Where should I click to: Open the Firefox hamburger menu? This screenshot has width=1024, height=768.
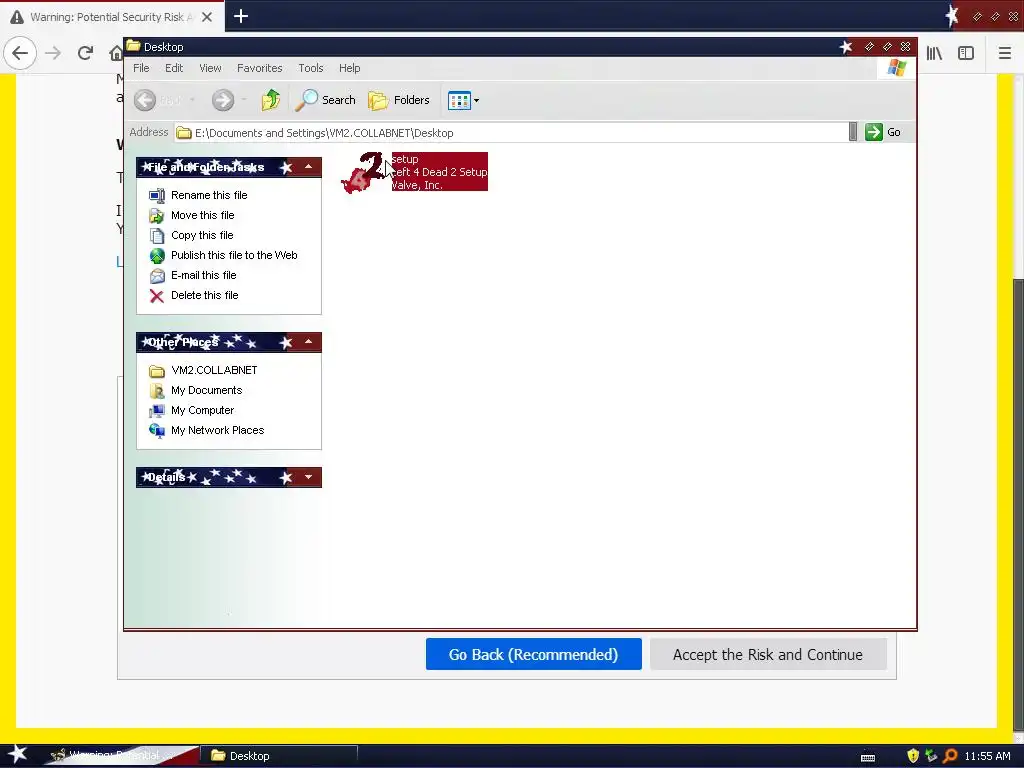tap(1005, 54)
